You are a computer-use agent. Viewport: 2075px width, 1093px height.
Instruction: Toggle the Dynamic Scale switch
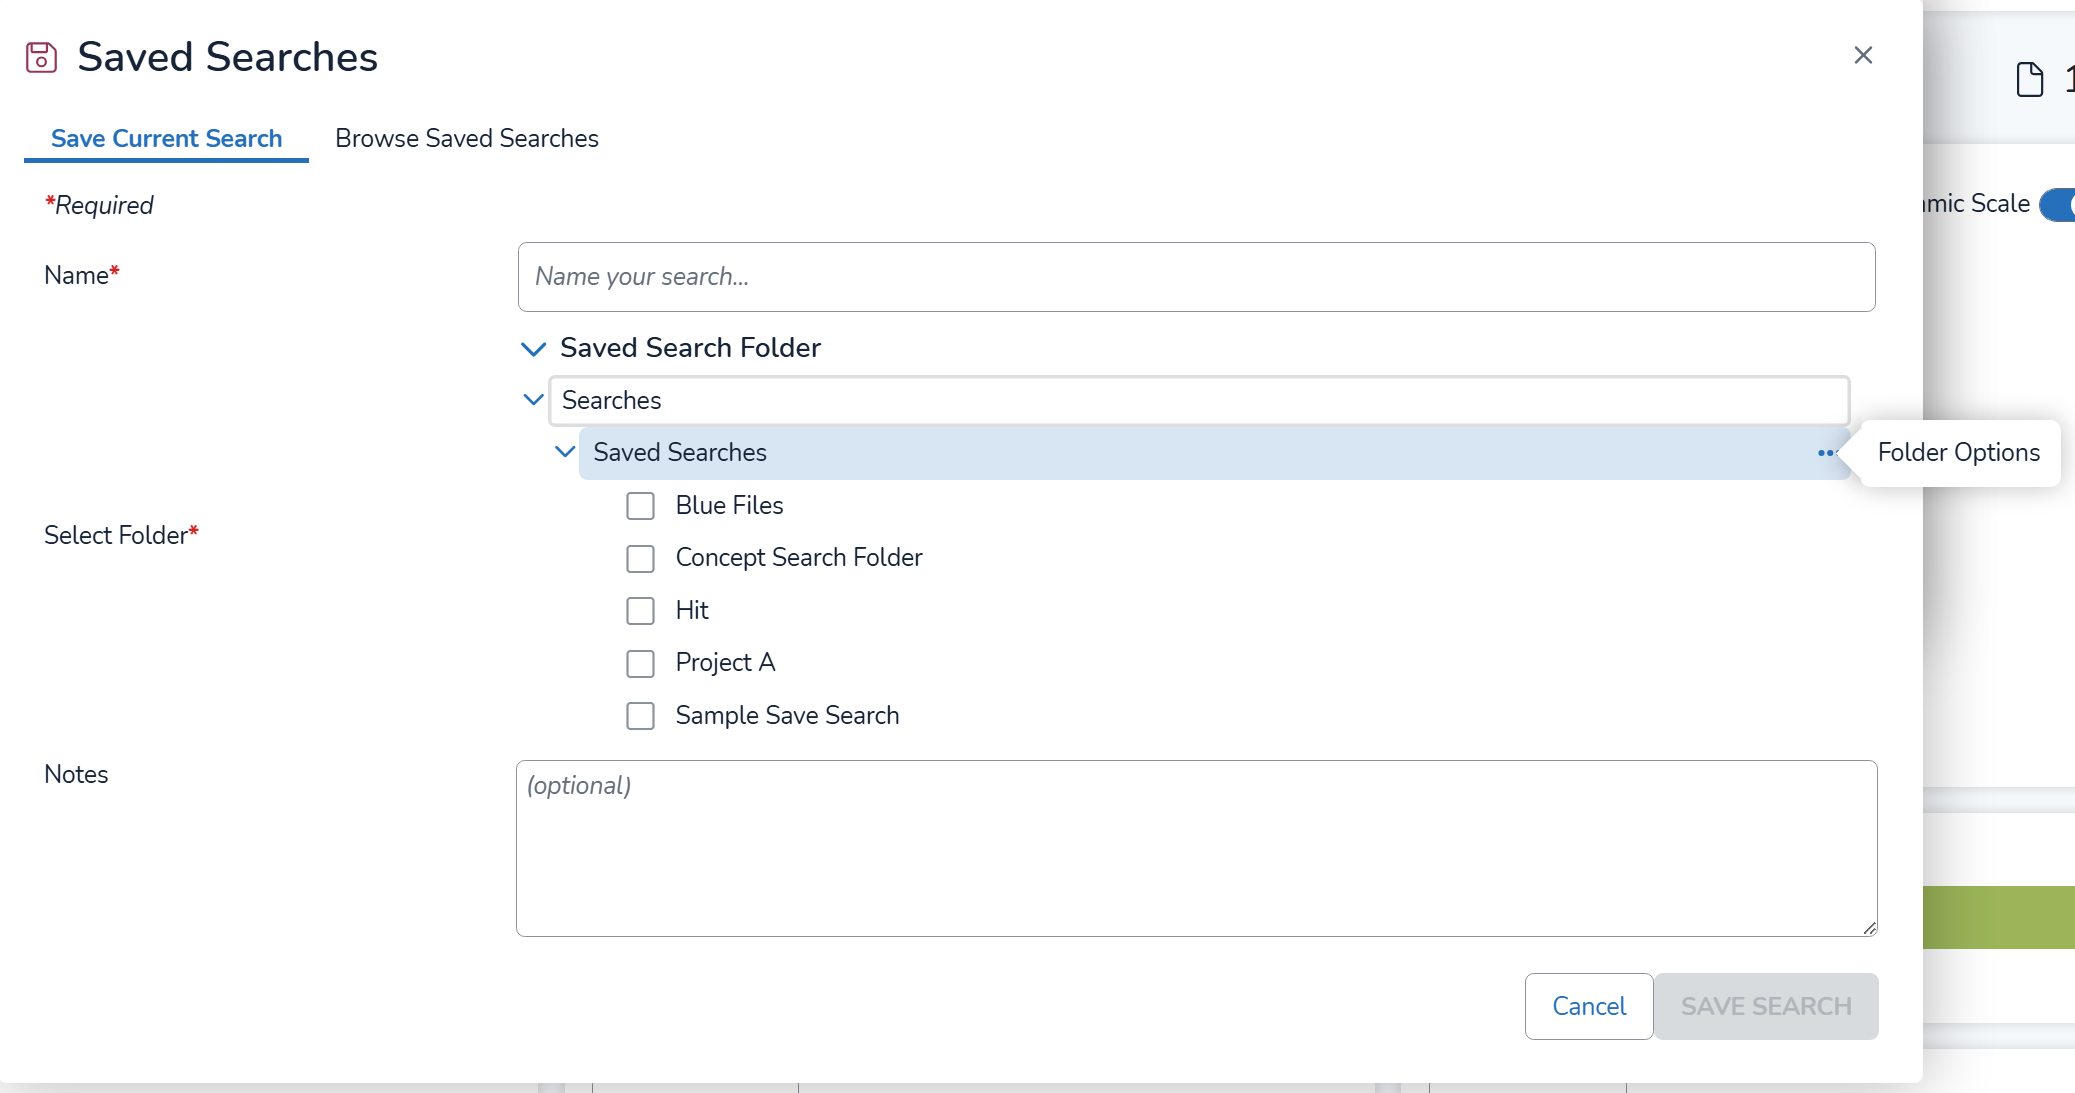tap(2058, 204)
